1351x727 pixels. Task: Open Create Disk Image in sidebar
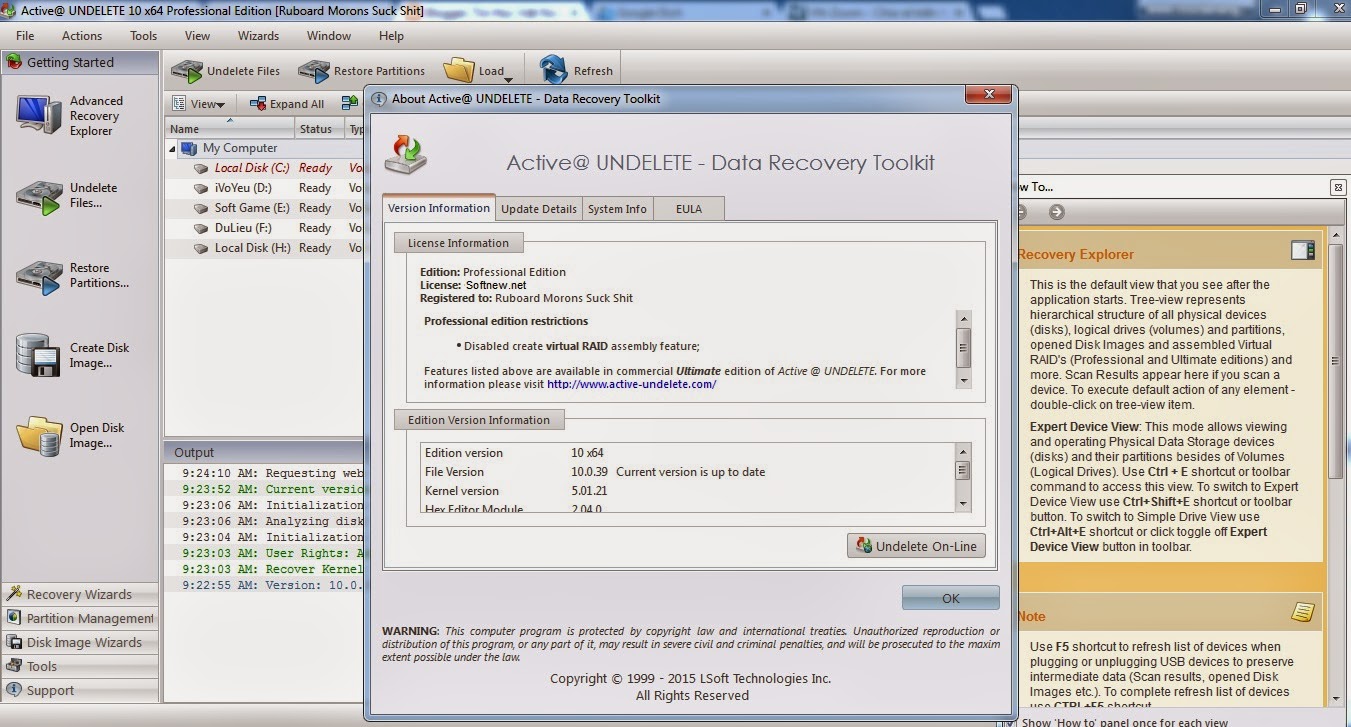coord(72,356)
